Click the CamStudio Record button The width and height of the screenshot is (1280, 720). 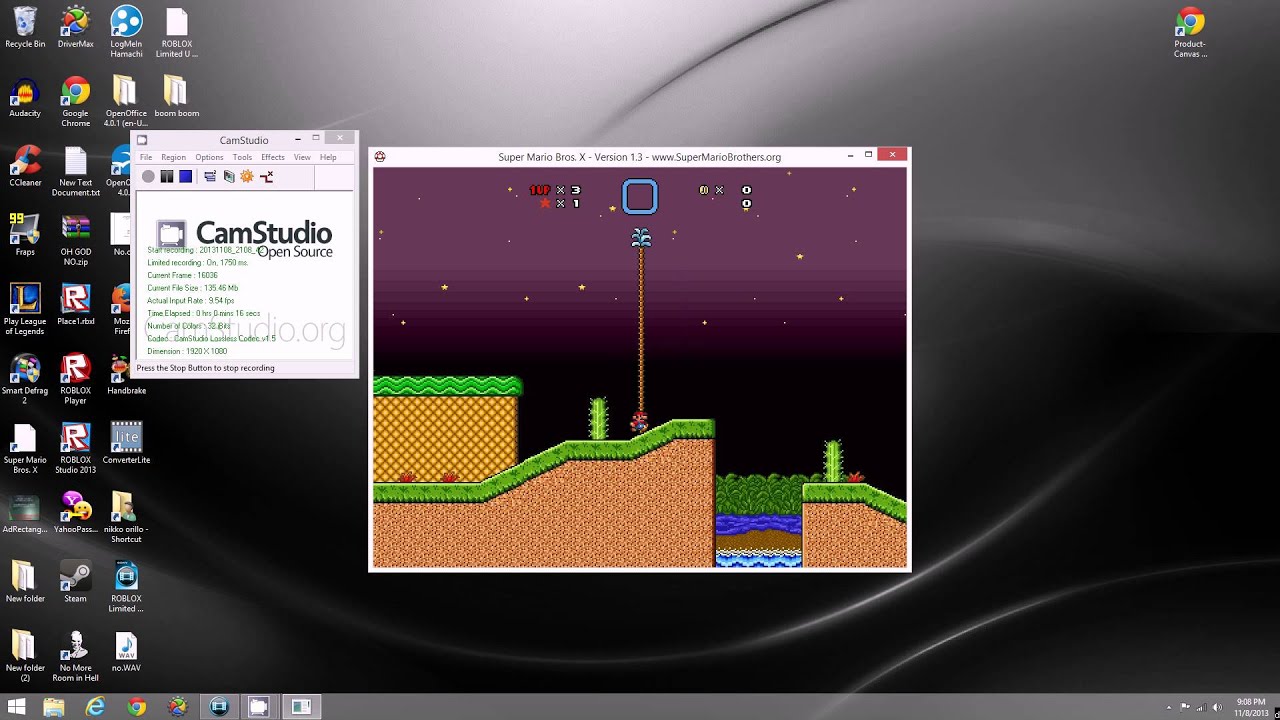(x=148, y=176)
